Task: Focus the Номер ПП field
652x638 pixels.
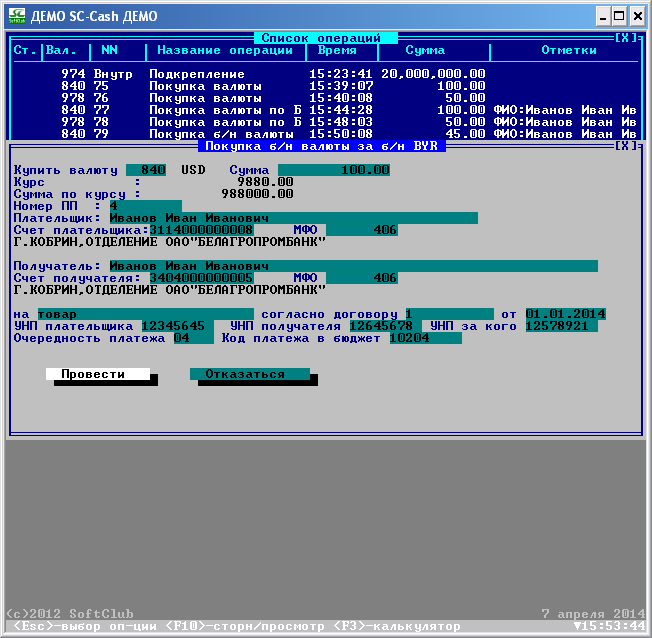Action: coord(146,206)
